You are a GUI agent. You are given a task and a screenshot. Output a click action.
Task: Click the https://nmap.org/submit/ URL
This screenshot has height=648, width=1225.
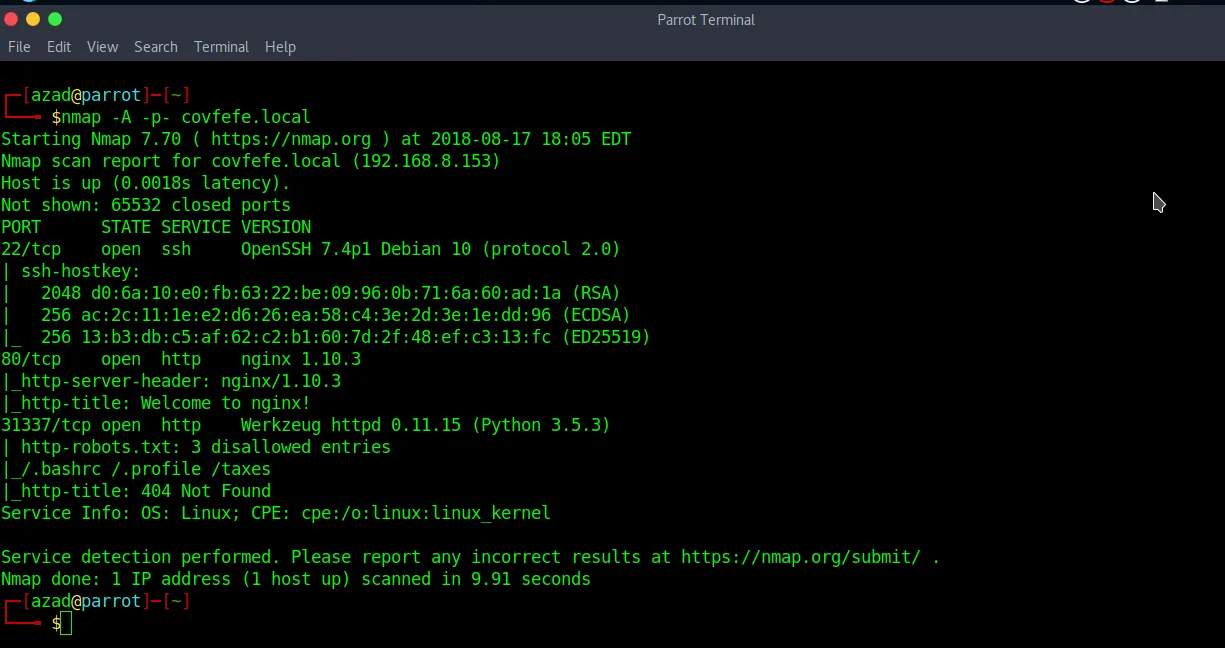tap(801, 557)
